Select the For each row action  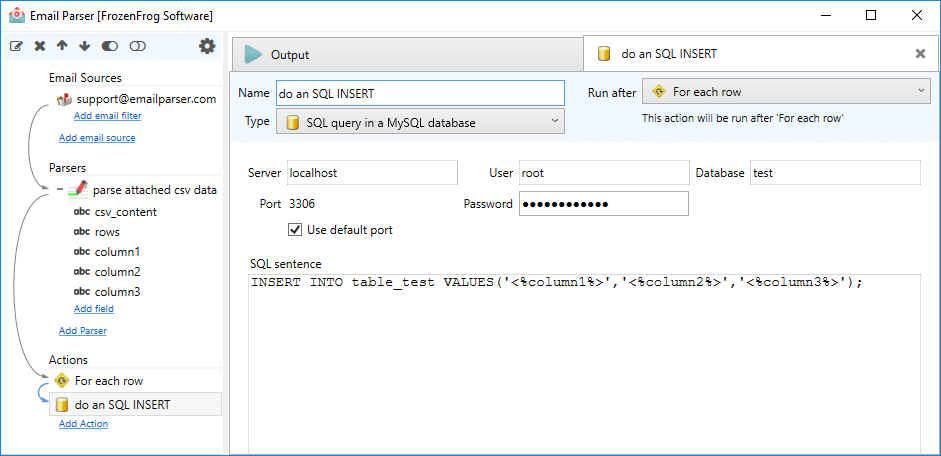coord(109,381)
